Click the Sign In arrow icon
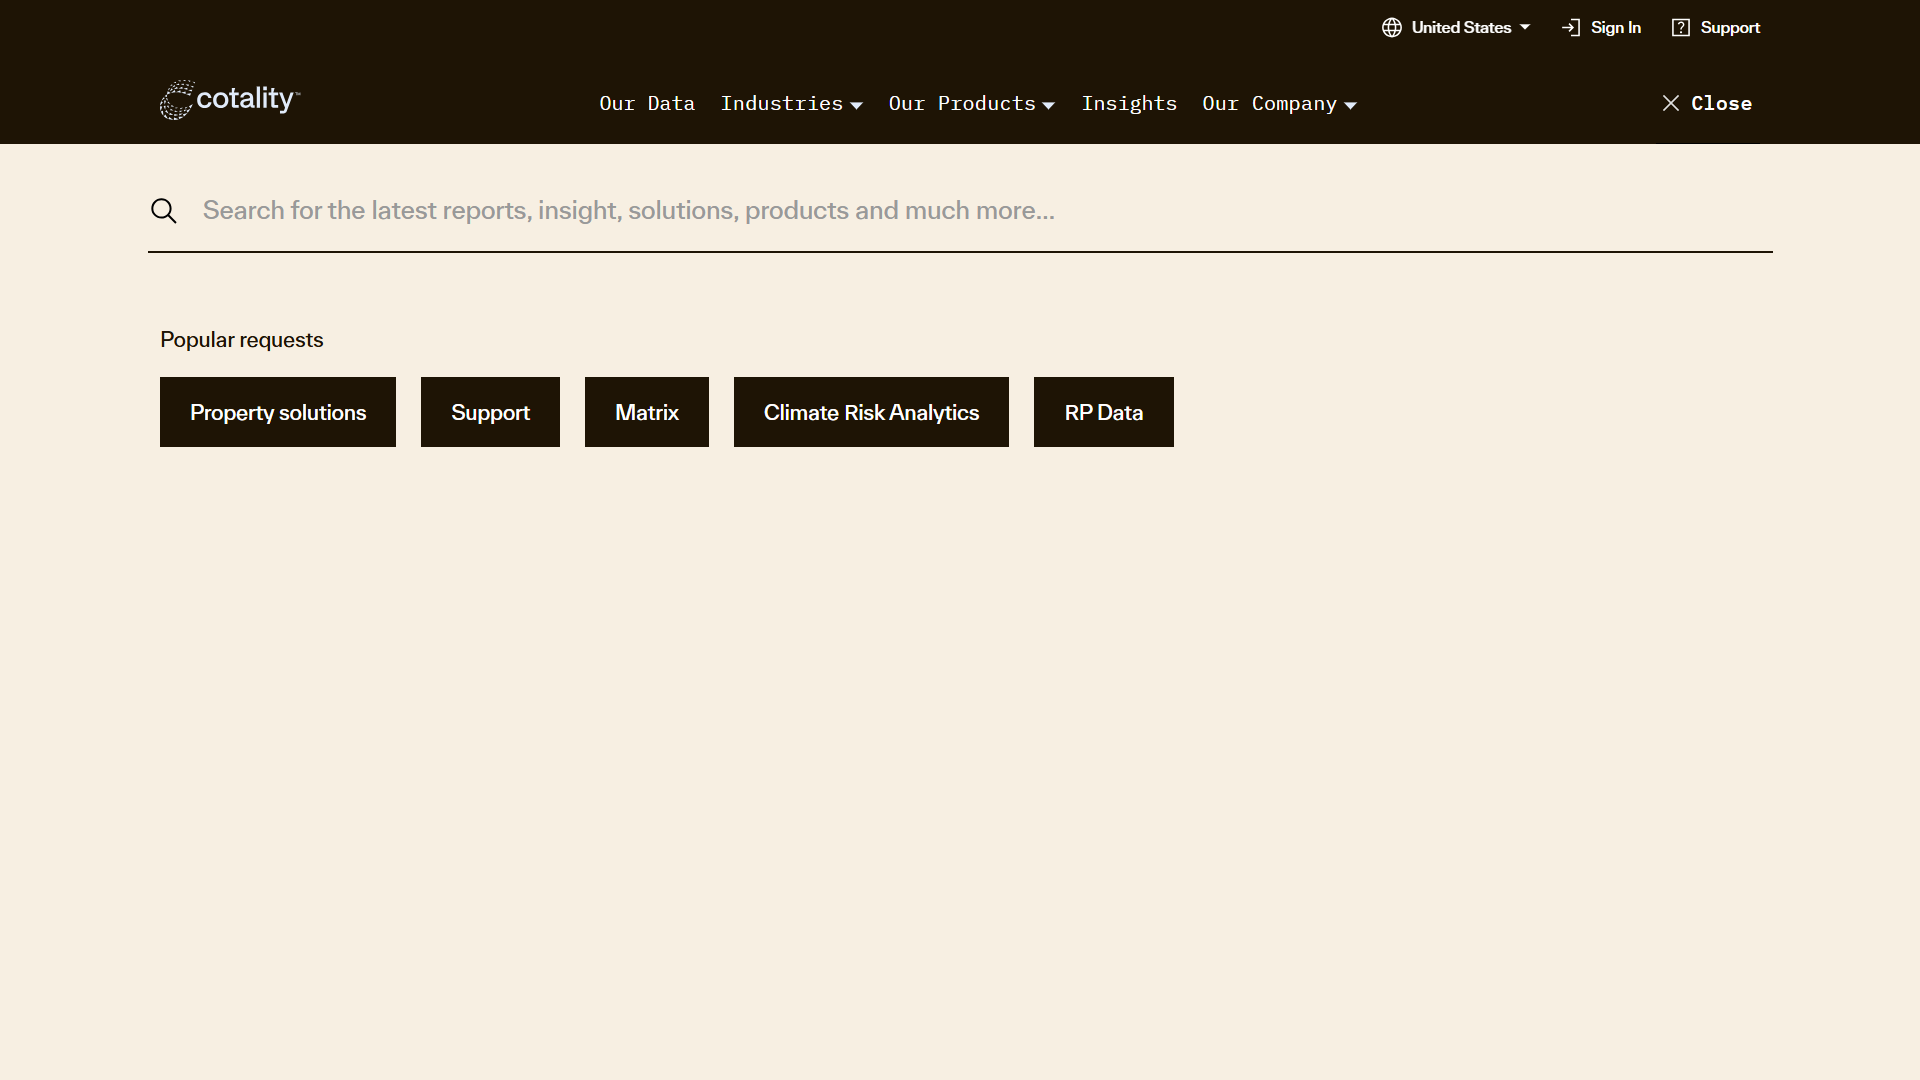 [1570, 27]
